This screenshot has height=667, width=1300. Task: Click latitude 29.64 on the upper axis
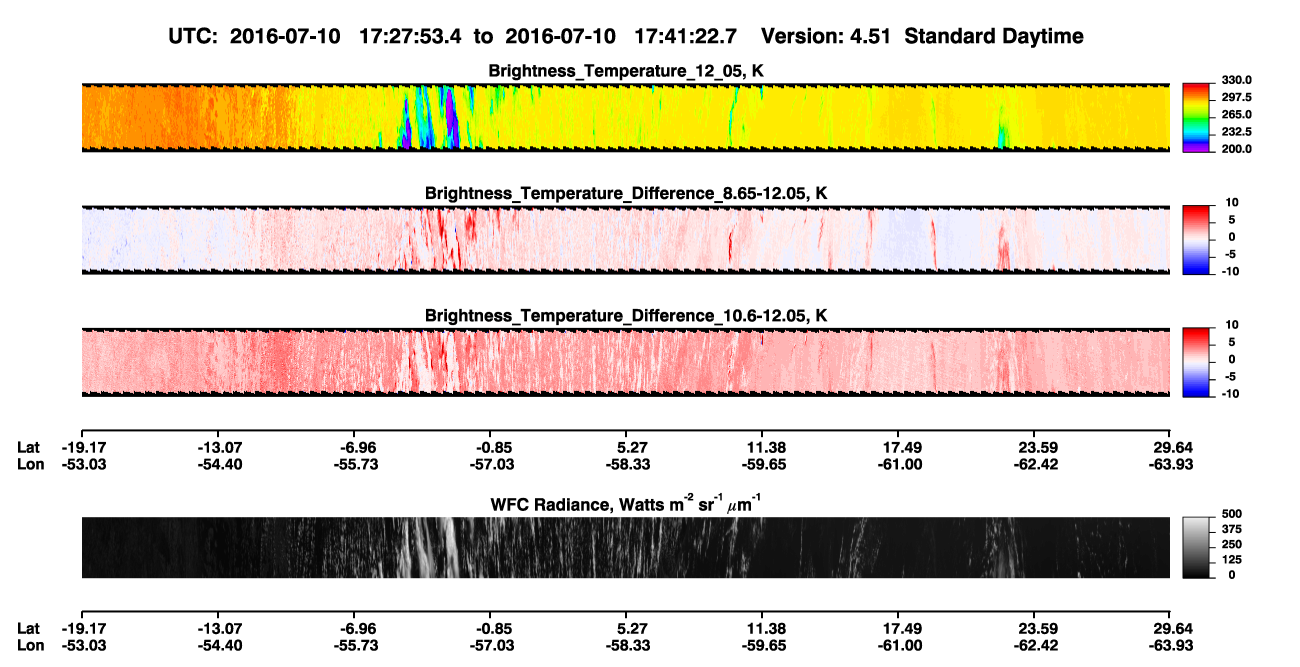1171,448
